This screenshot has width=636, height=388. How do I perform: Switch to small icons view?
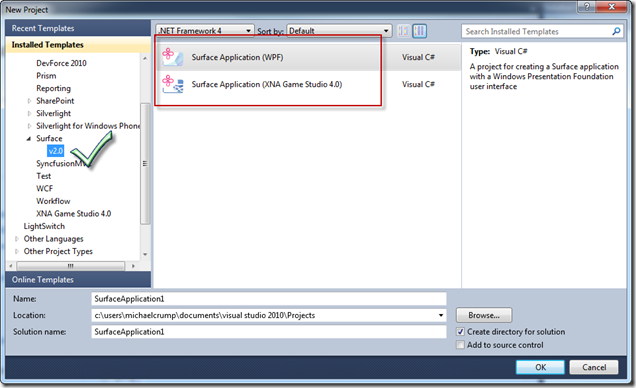coord(403,31)
